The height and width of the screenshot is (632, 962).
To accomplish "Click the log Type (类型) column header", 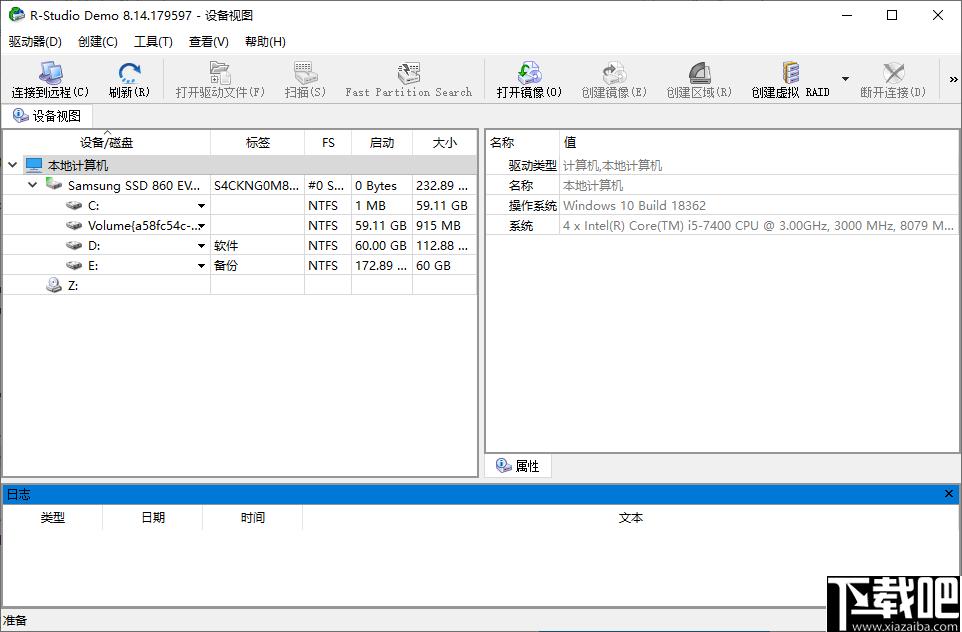I will (x=53, y=518).
